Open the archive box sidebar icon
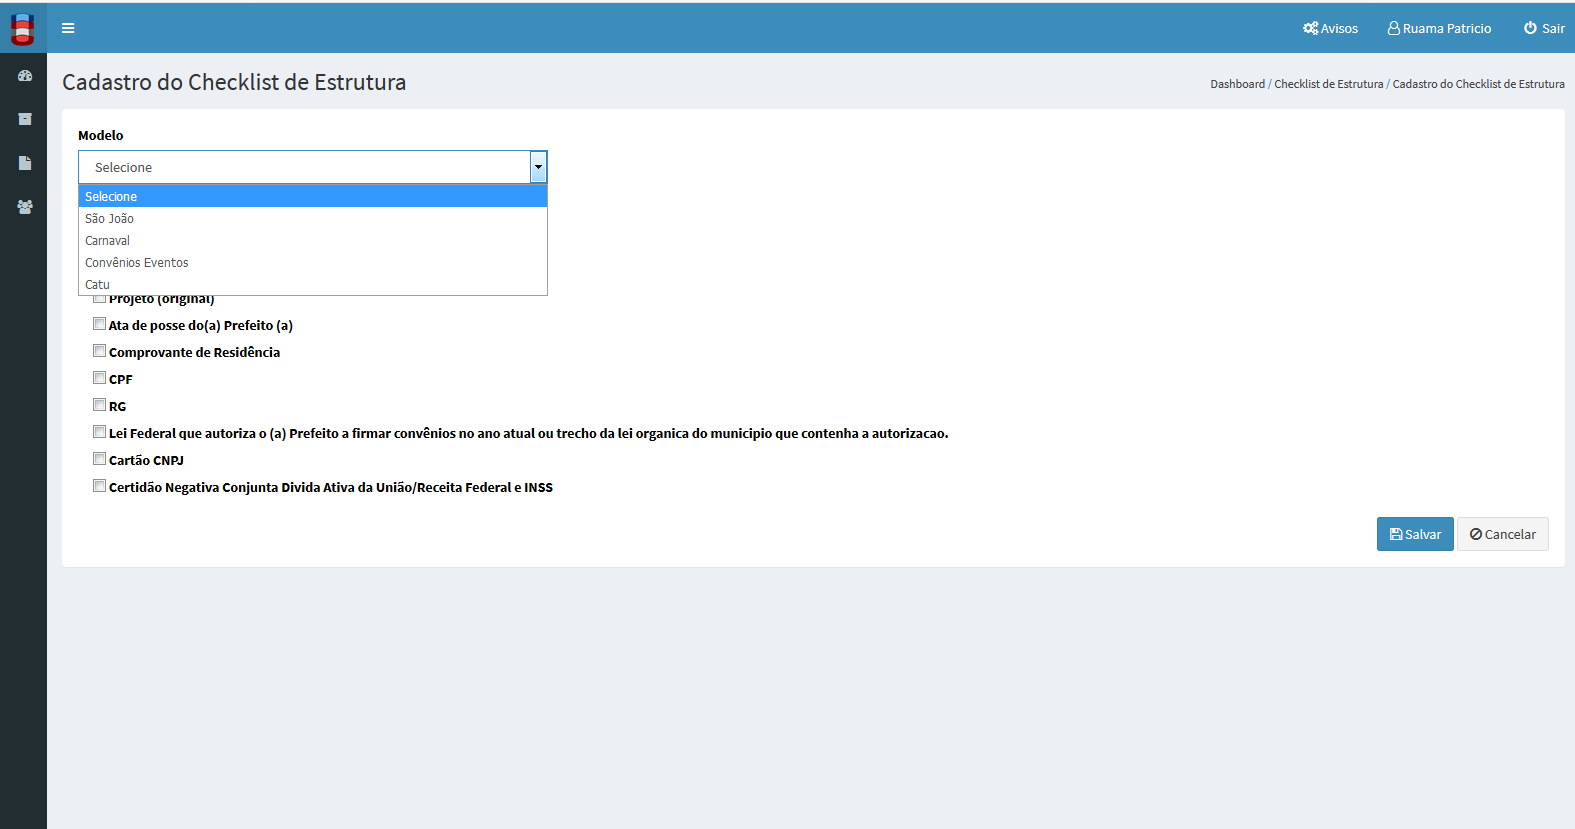The width and height of the screenshot is (1575, 829). coord(25,119)
